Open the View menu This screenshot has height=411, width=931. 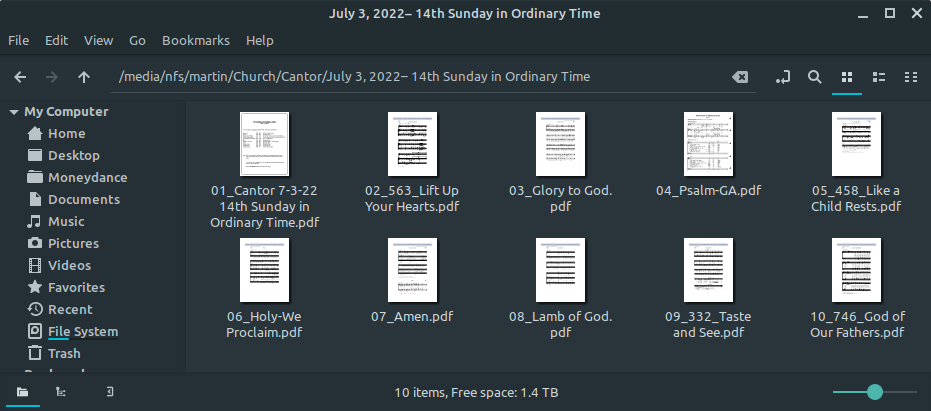(99, 40)
